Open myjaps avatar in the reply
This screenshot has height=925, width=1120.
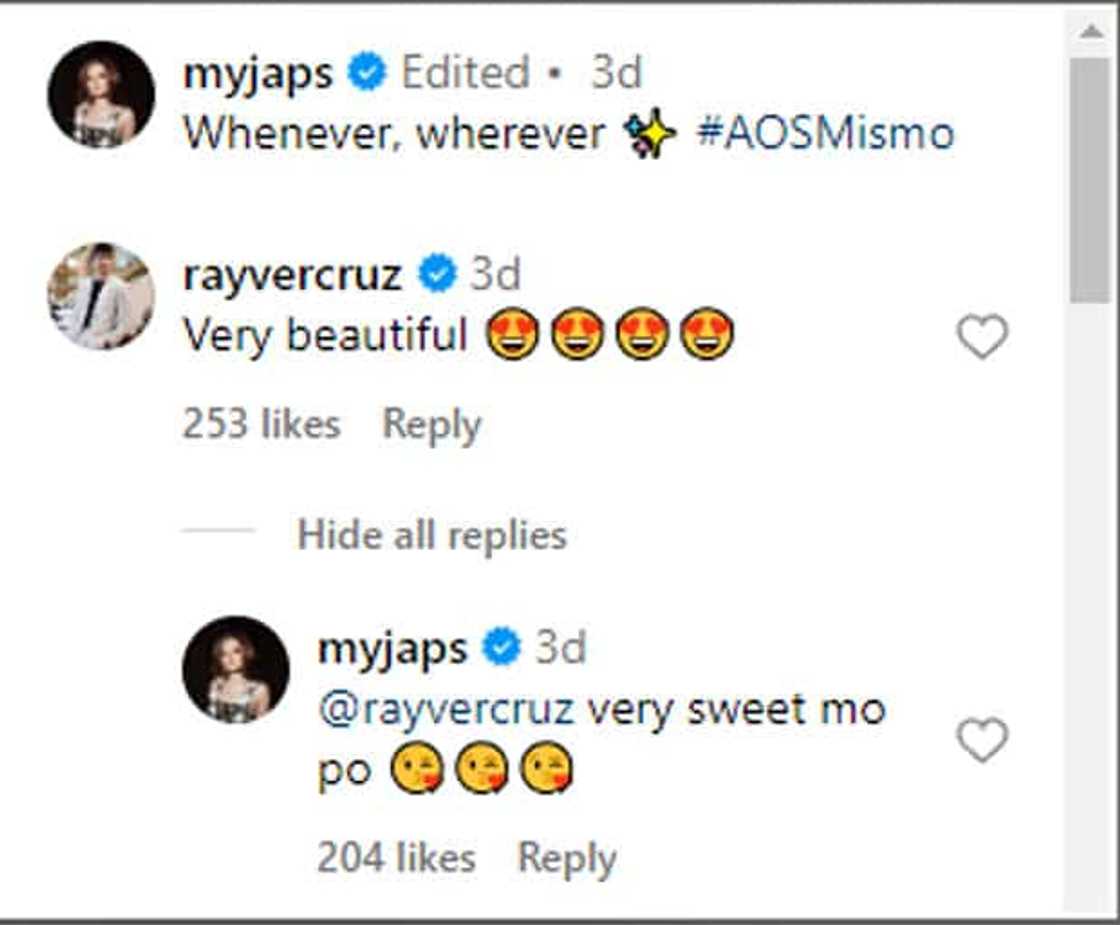tap(236, 669)
